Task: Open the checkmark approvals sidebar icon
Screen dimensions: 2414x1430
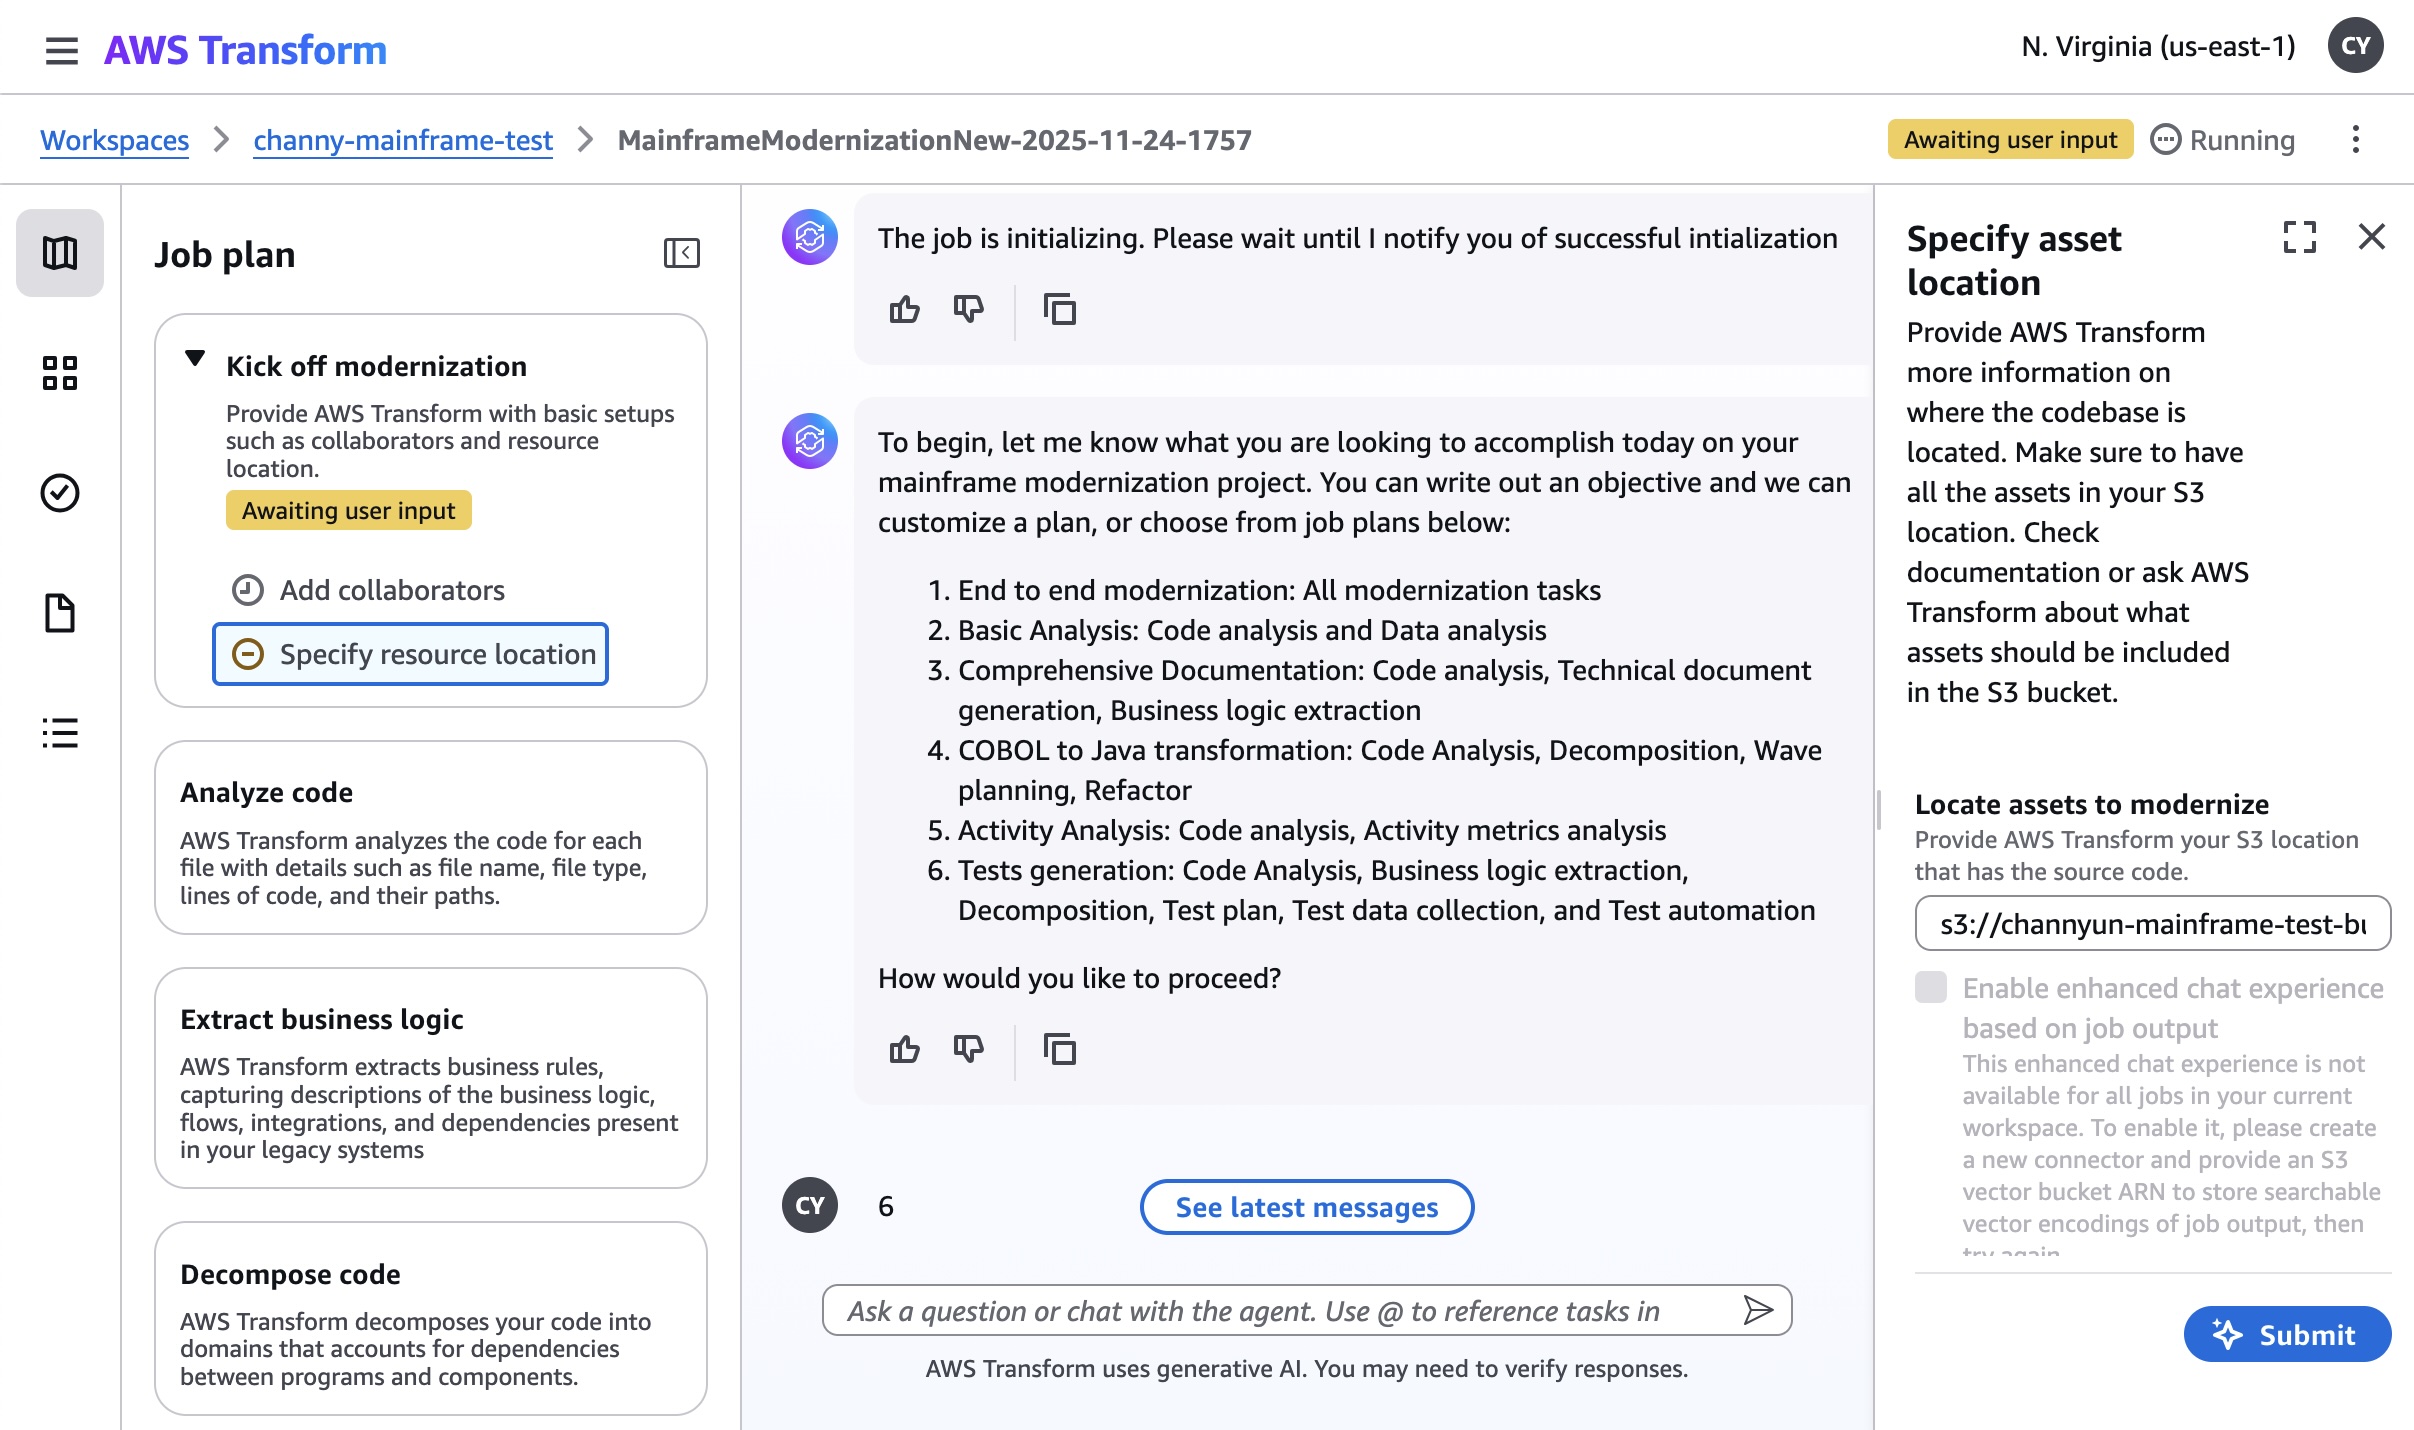Action: [60, 493]
